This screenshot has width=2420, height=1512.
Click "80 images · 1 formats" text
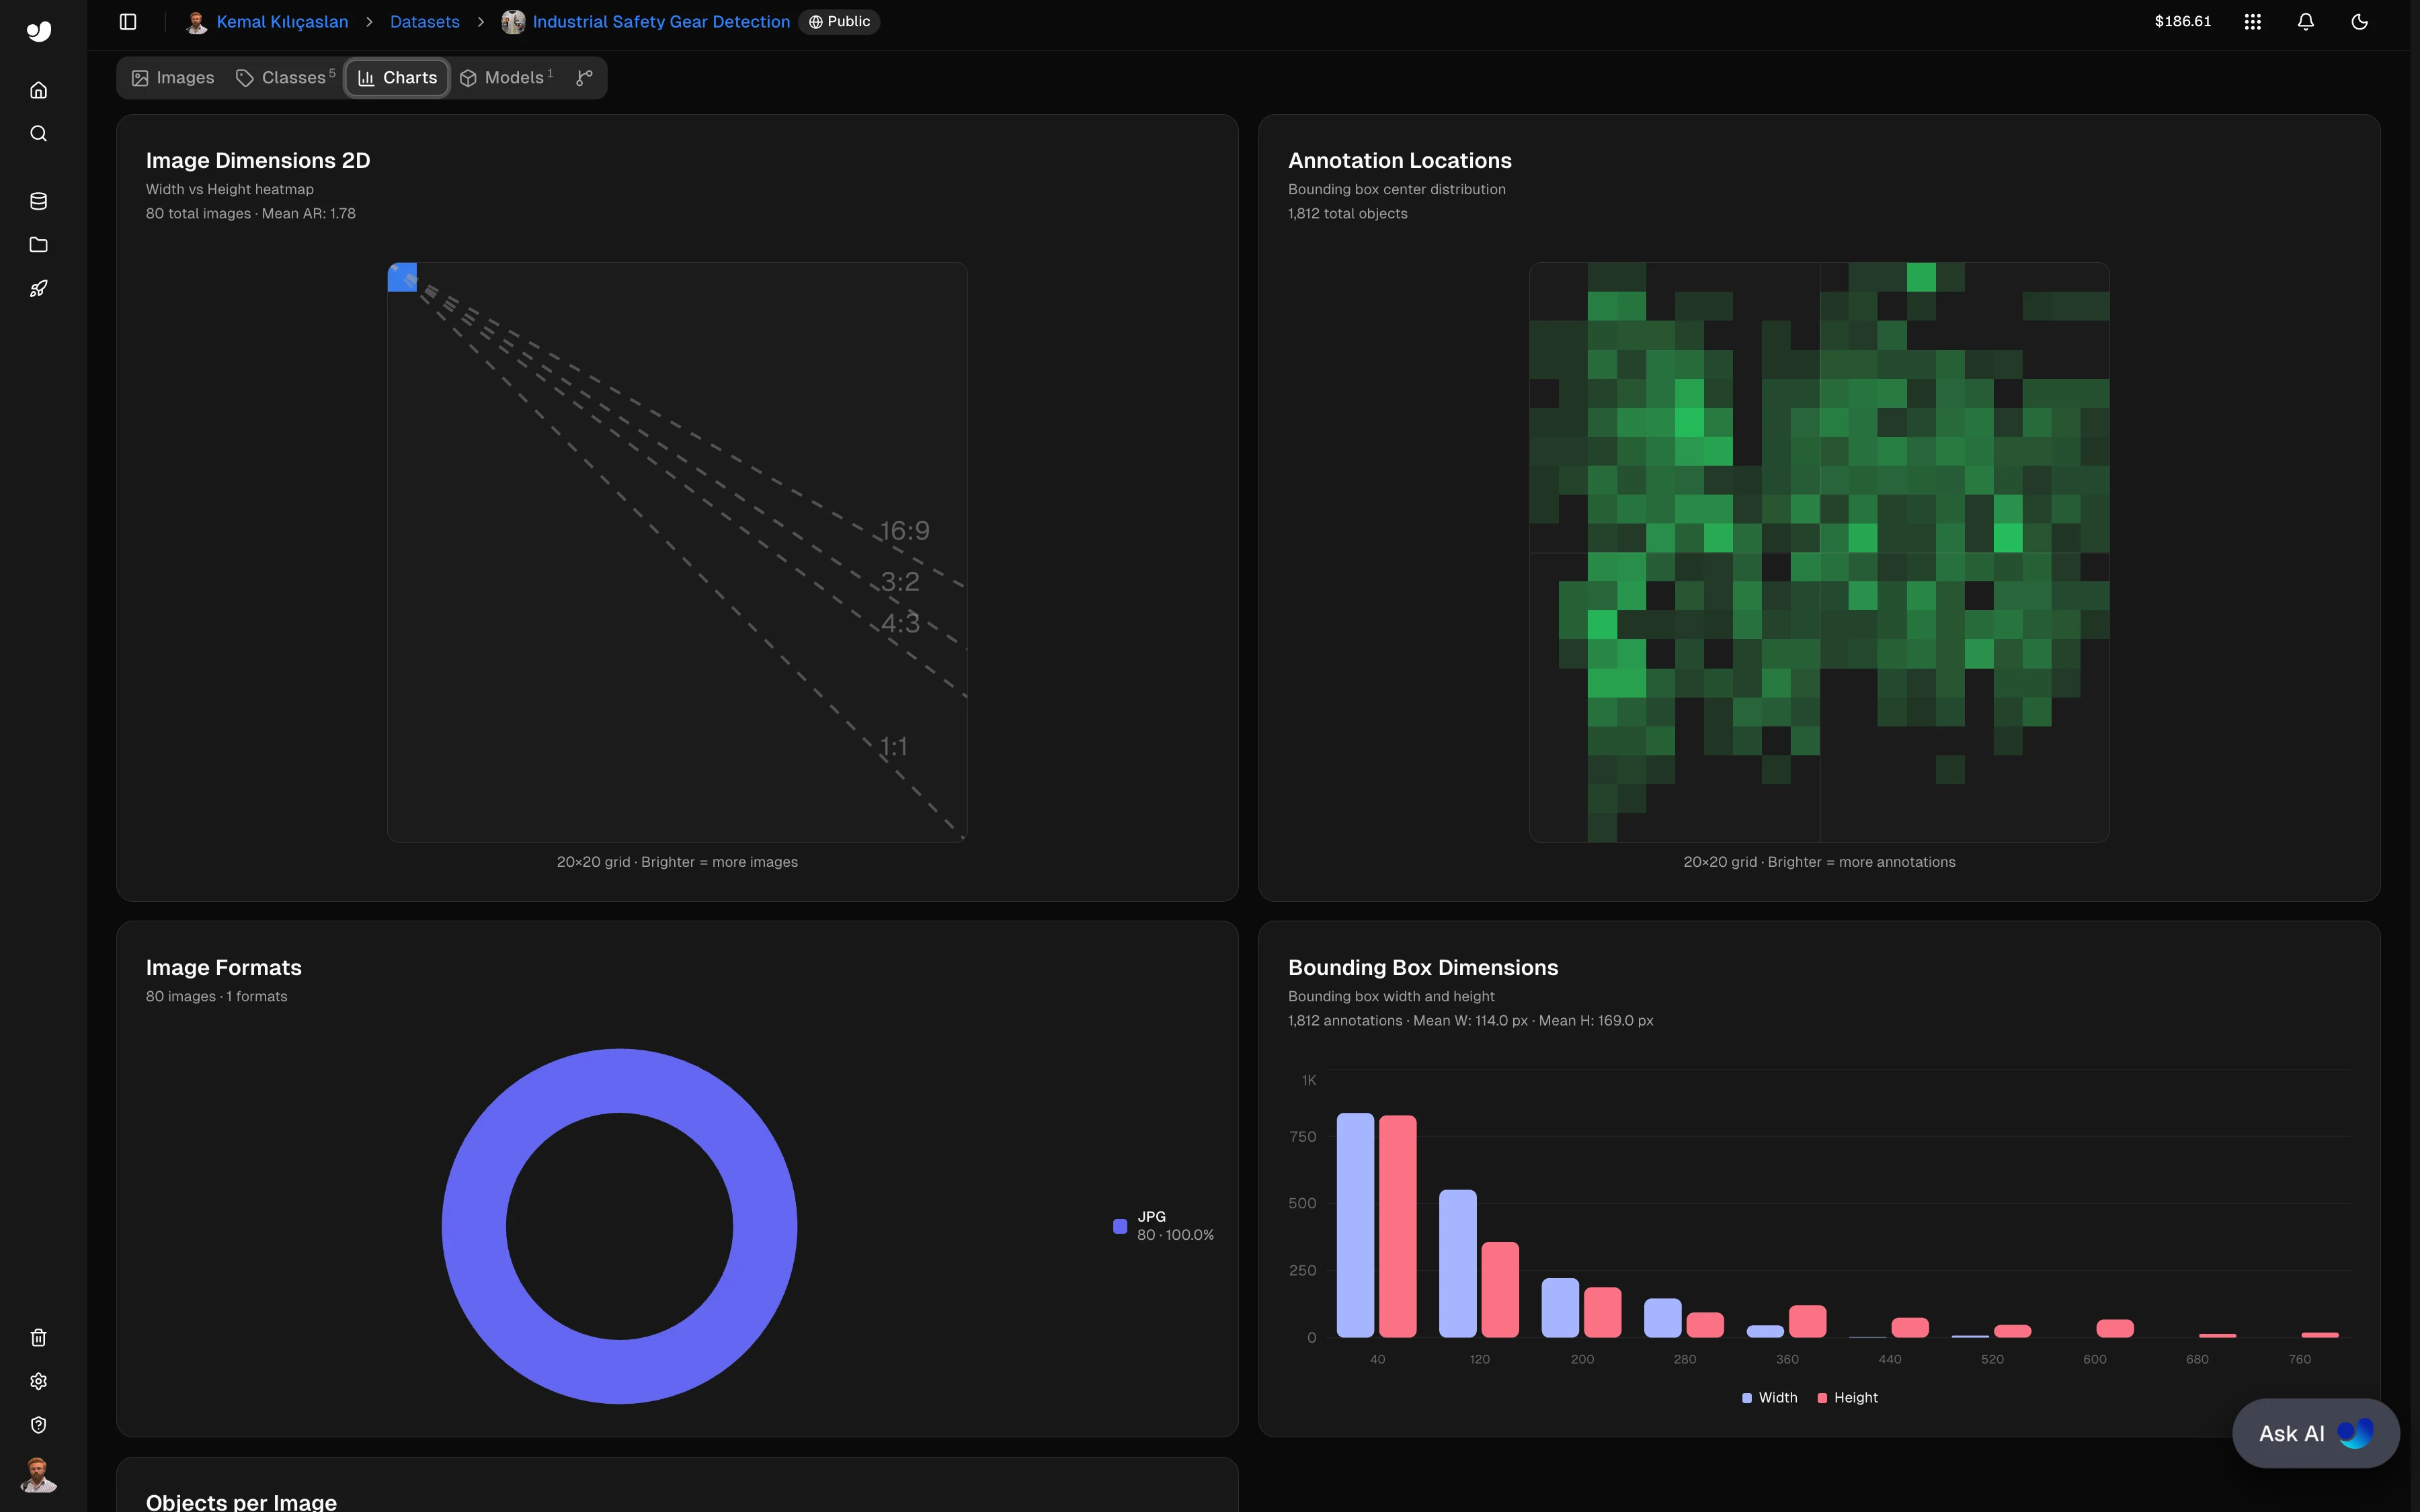click(x=217, y=997)
